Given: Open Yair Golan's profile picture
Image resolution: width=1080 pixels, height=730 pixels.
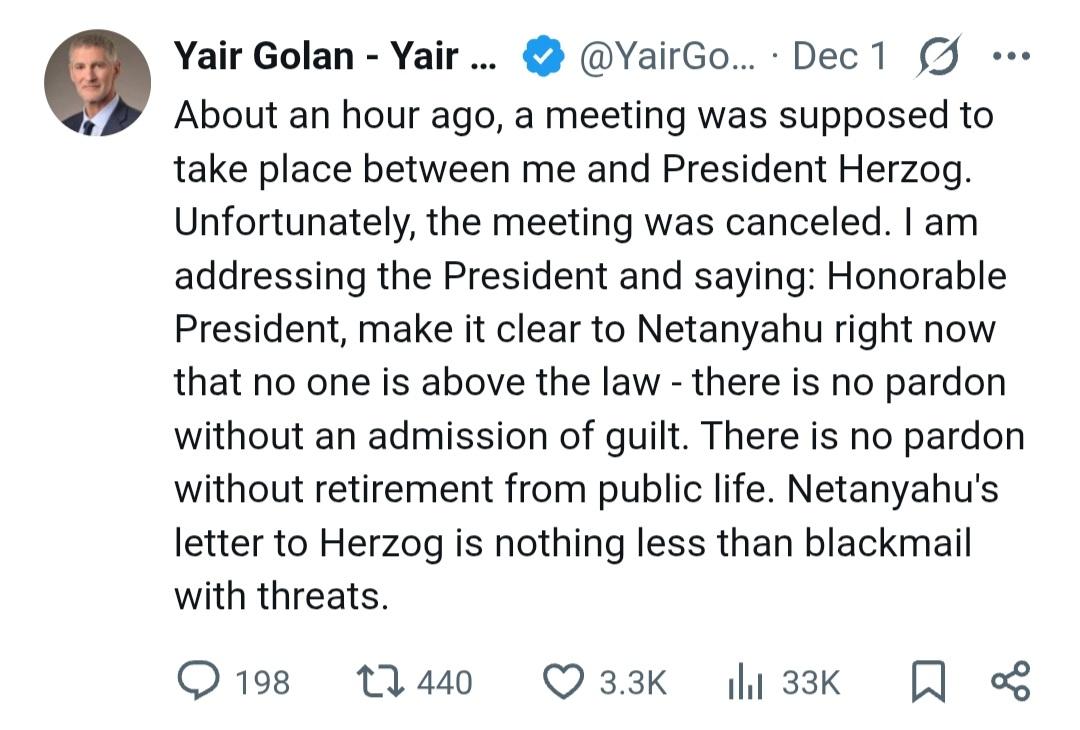Looking at the screenshot, I should click(97, 83).
